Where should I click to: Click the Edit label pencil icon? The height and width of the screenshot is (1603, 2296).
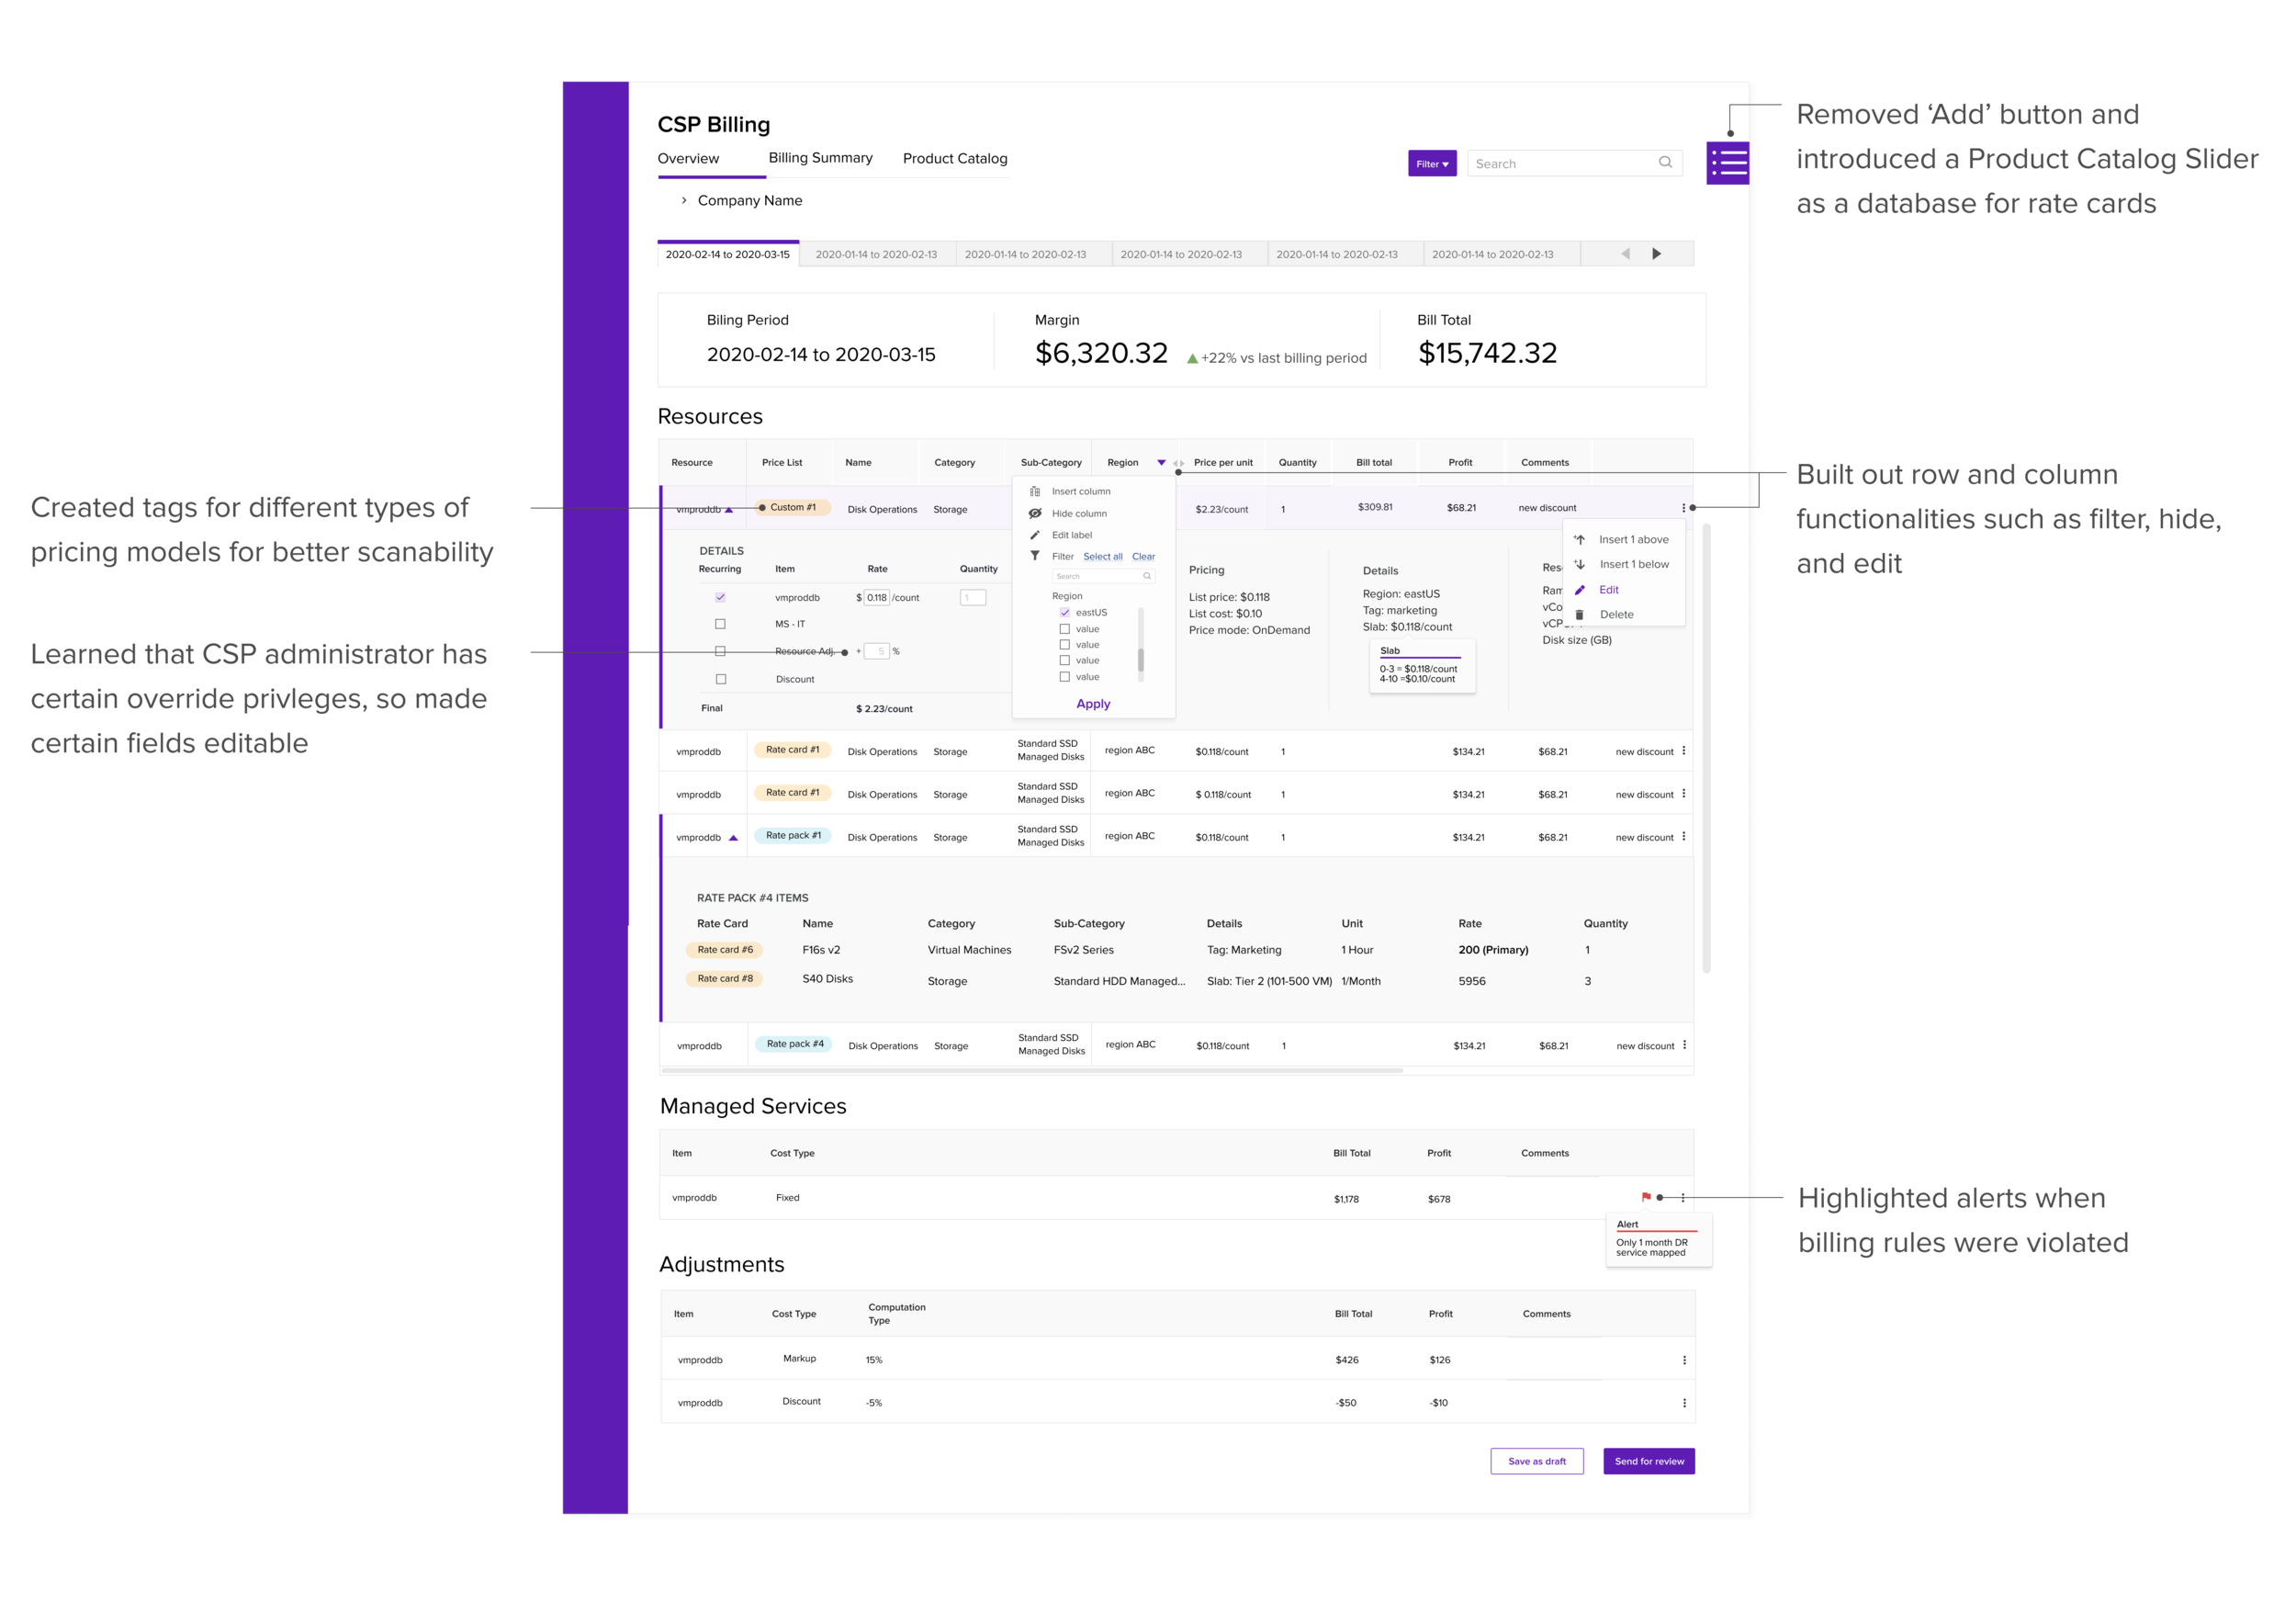[x=1035, y=535]
